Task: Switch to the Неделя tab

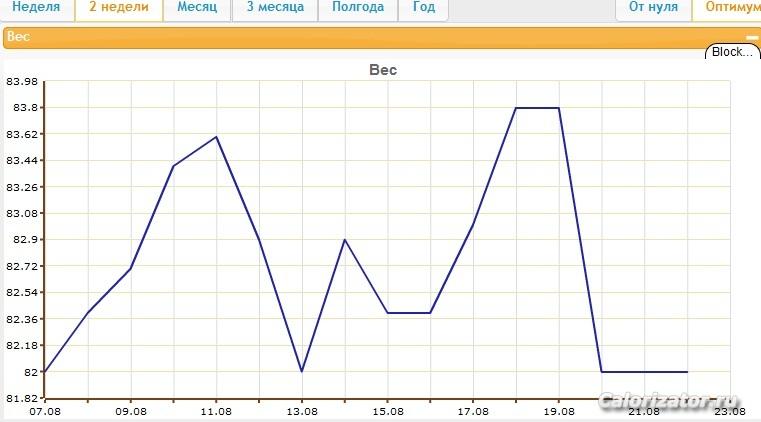Action: 37,8
